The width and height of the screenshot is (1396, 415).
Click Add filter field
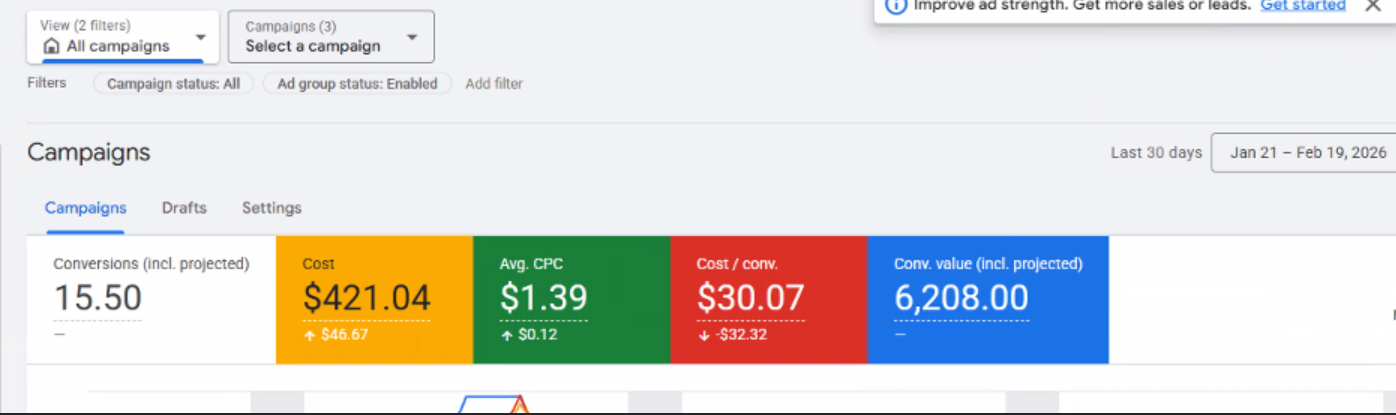tap(494, 84)
